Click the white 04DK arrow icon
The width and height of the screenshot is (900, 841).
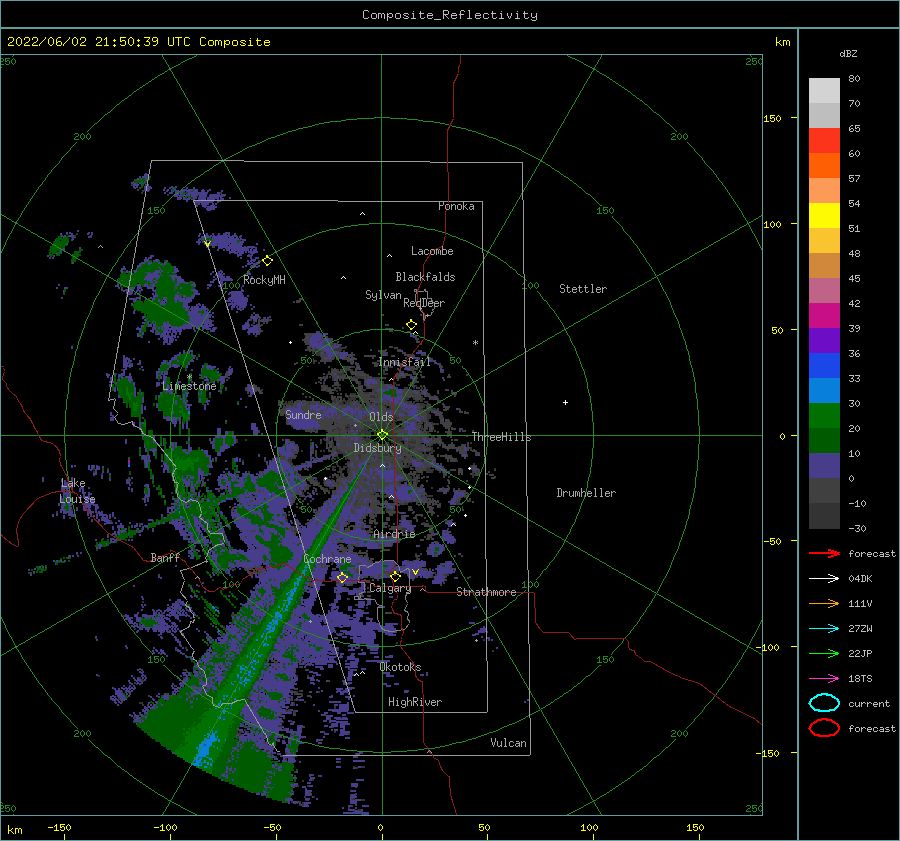point(824,578)
